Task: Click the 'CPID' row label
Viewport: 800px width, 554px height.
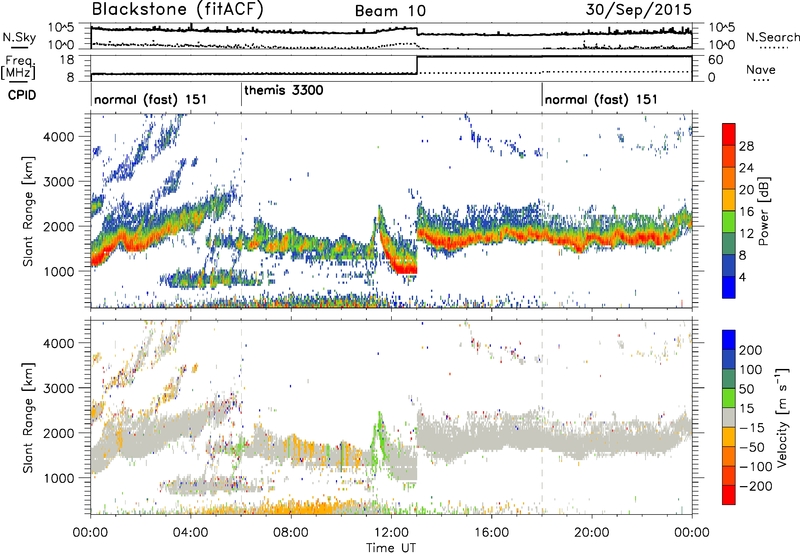Action: point(22,95)
